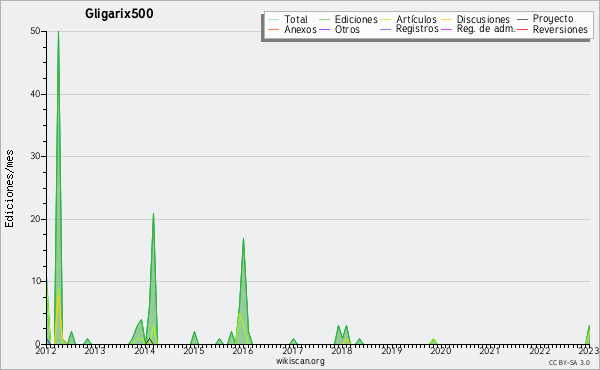The height and width of the screenshot is (370, 600).
Task: Click the Ediciones/mes axis label
Action: click(x=9, y=189)
